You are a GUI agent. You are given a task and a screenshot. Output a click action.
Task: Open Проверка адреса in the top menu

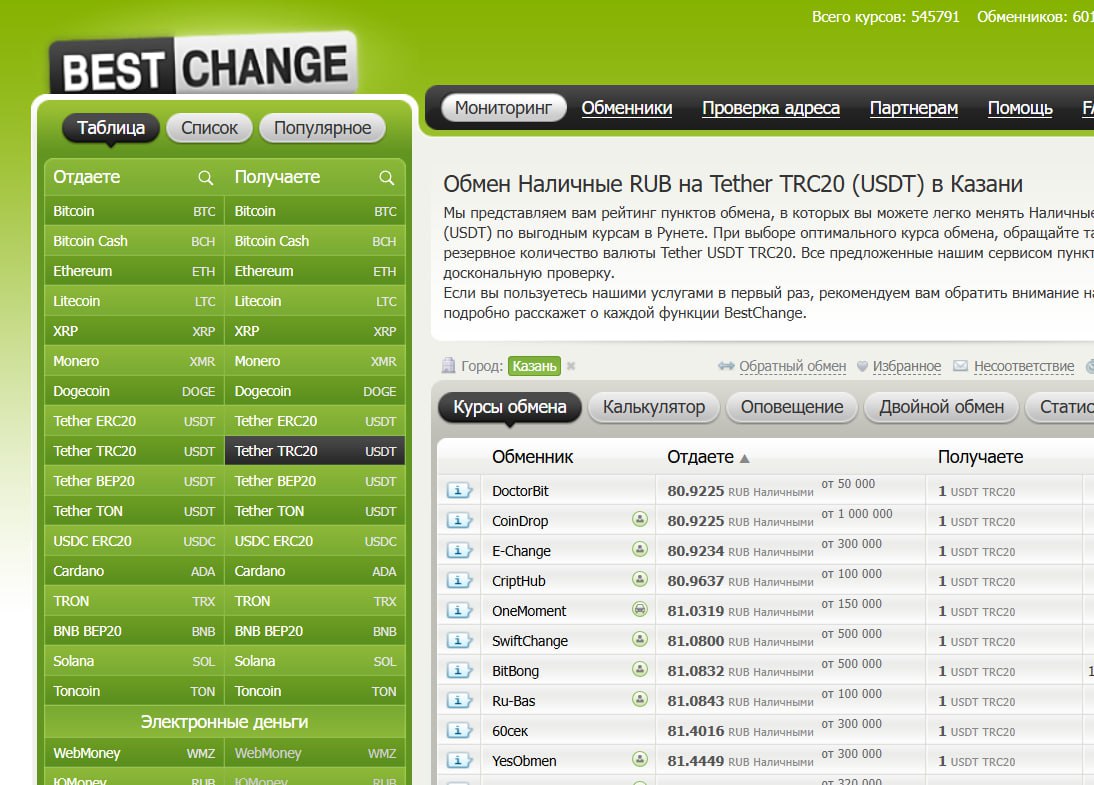tap(771, 108)
